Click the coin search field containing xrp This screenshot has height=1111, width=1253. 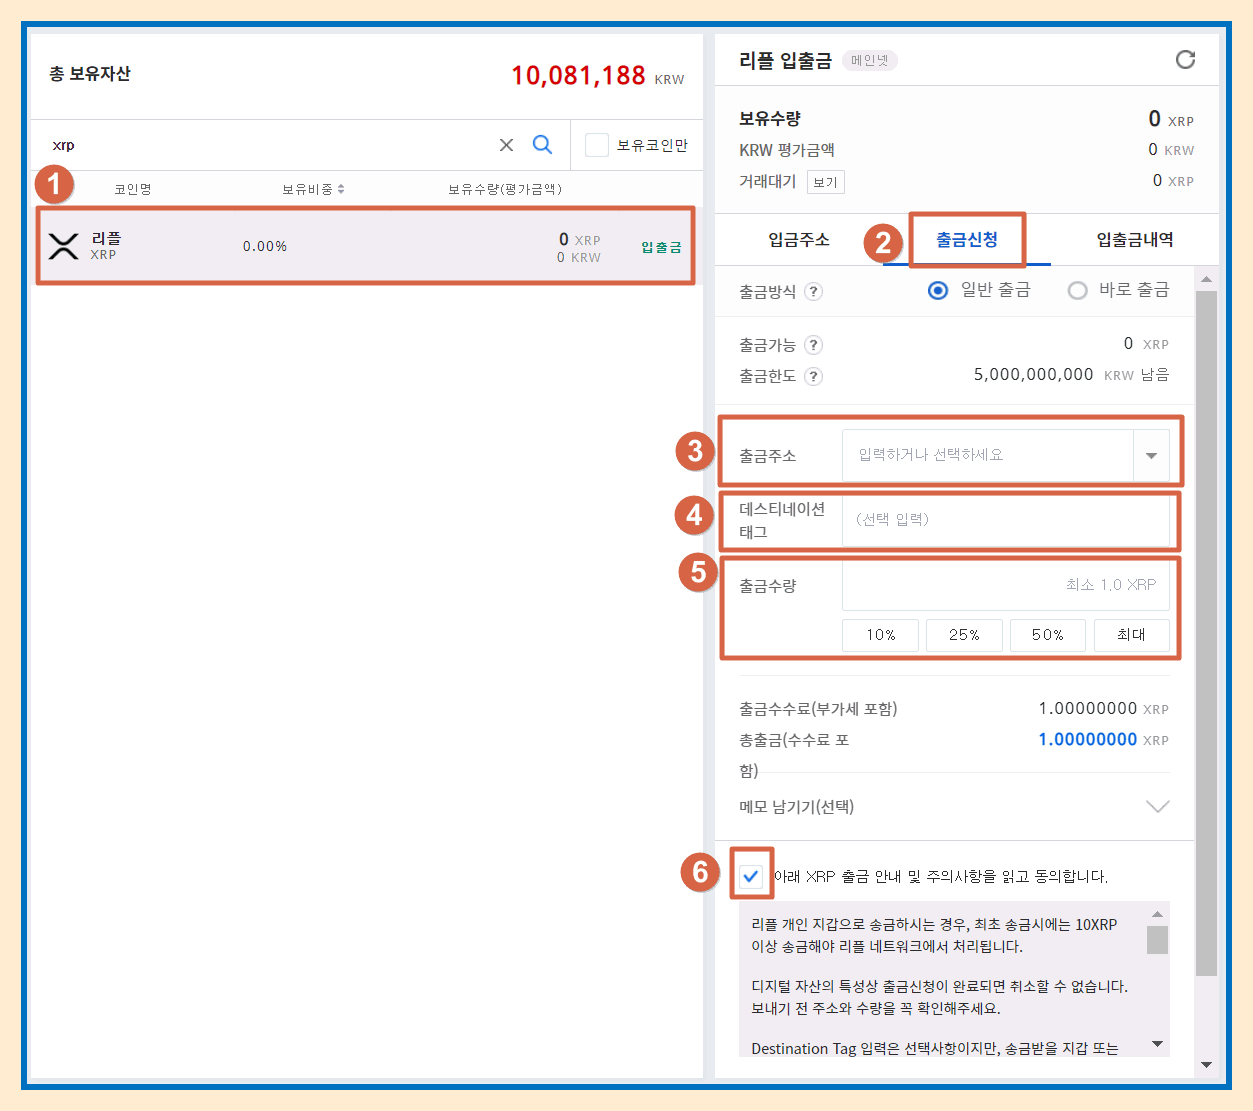[270, 145]
